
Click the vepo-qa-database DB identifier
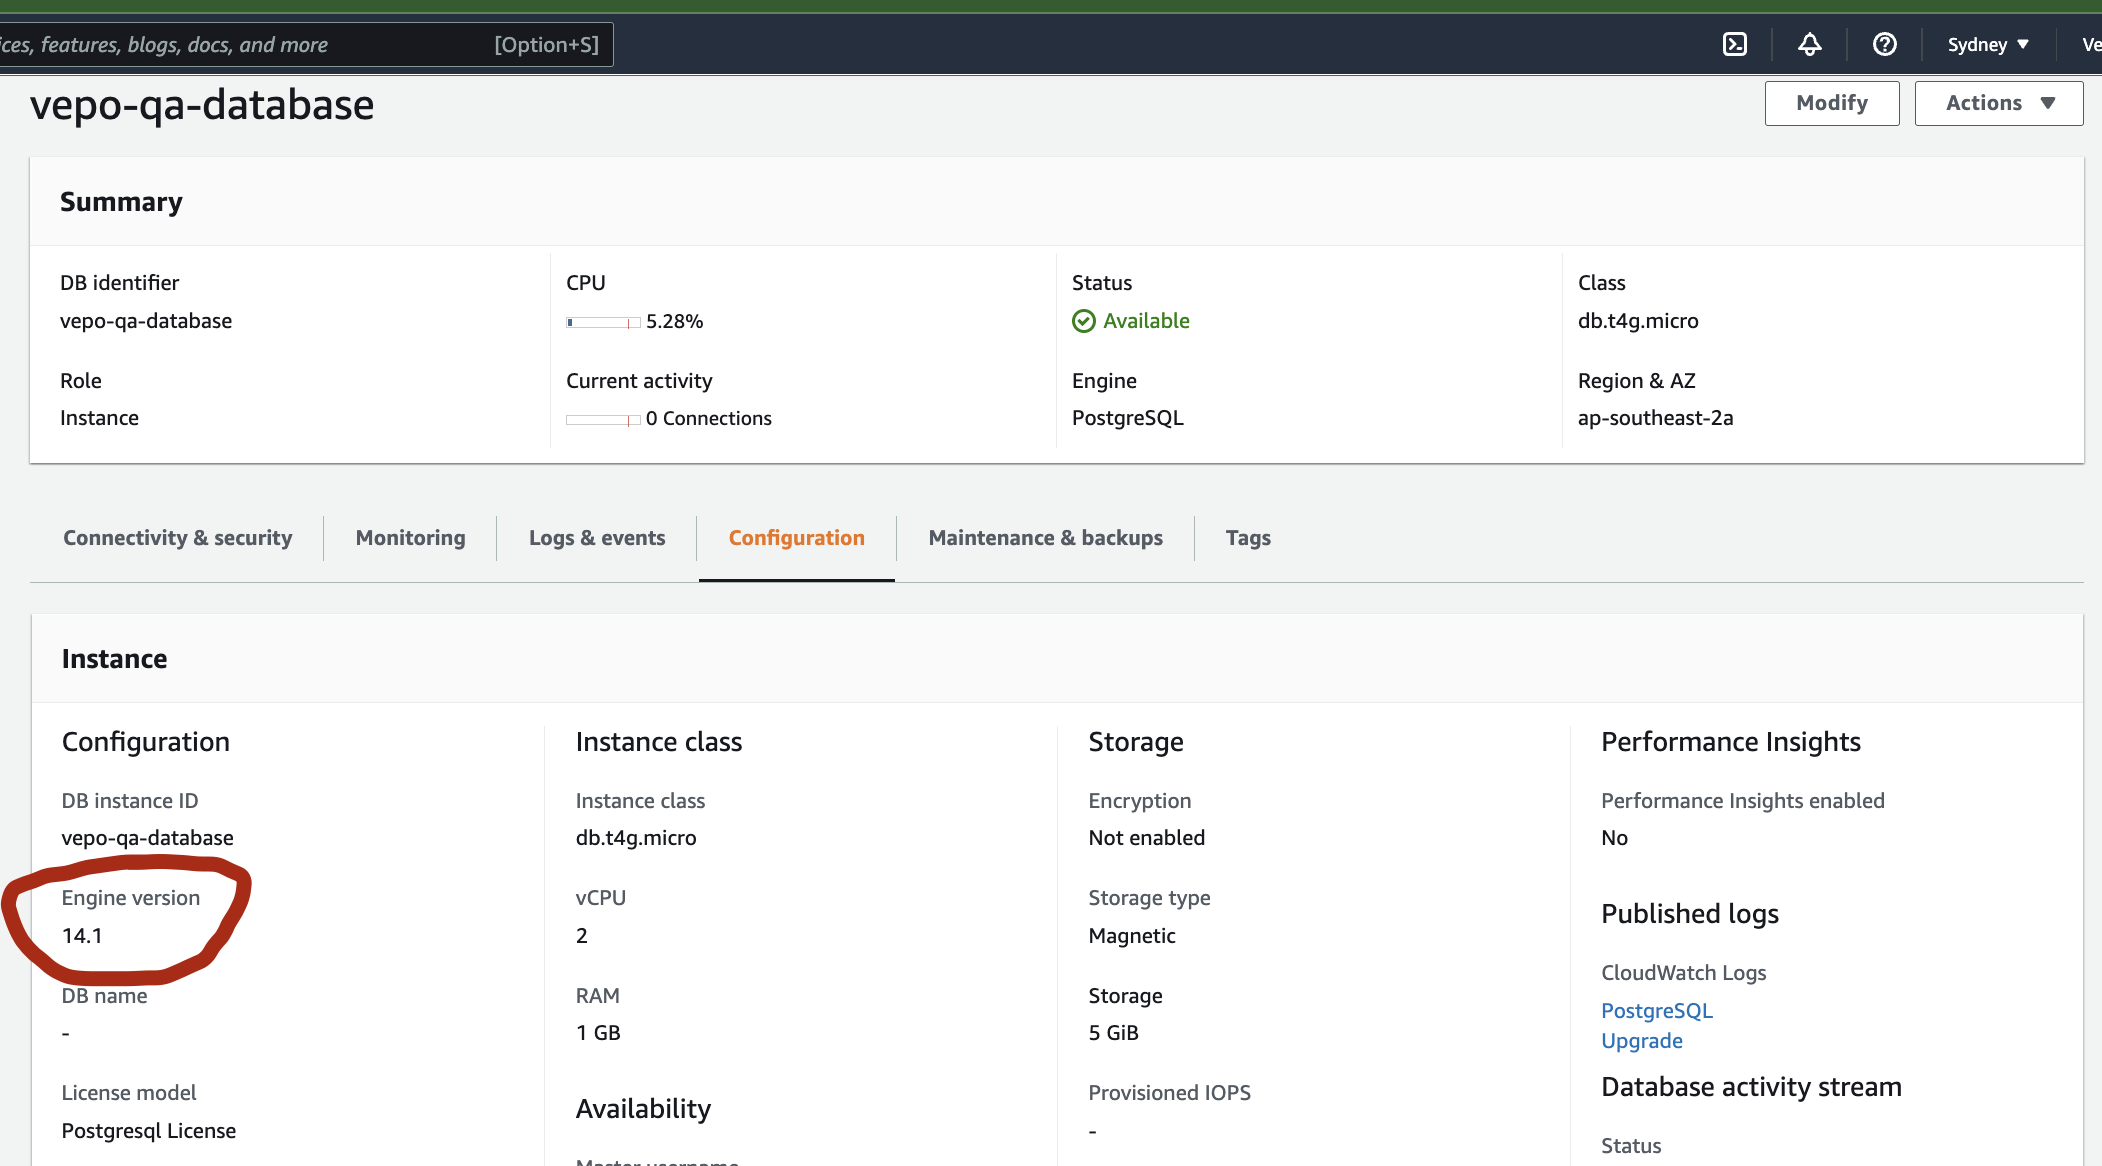[x=145, y=319]
